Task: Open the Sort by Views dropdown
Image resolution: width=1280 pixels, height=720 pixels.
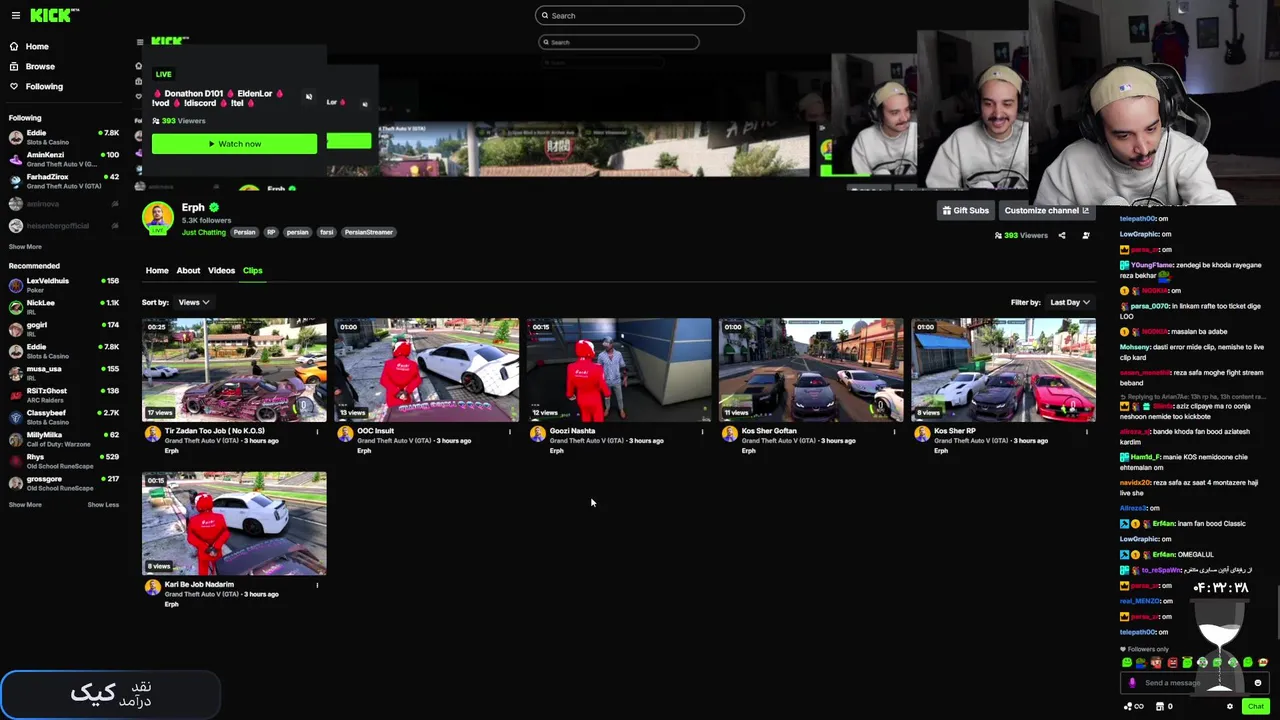Action: (x=193, y=302)
